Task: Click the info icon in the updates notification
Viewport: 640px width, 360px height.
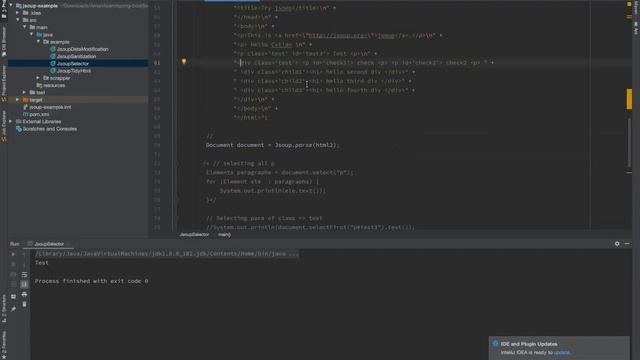Action: [x=495, y=344]
